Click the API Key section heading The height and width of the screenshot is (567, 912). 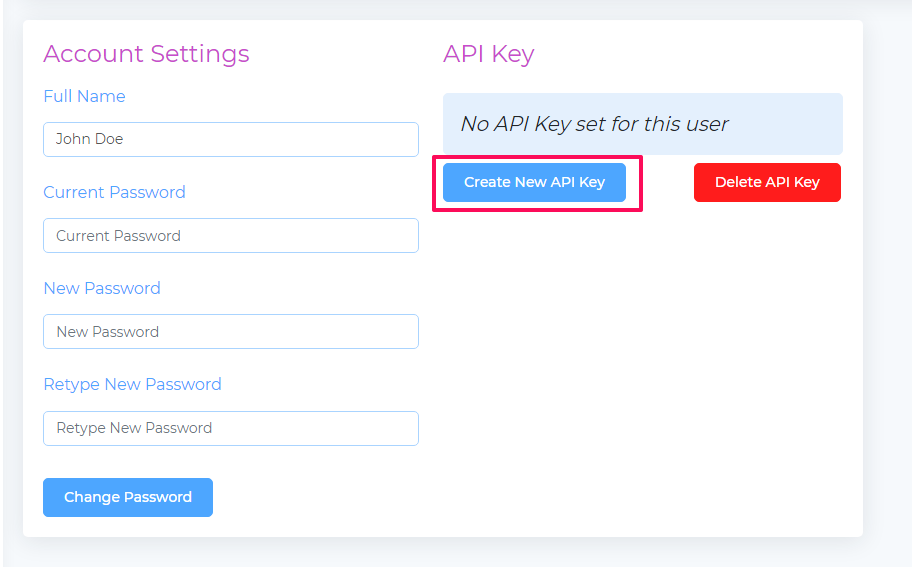[489, 54]
